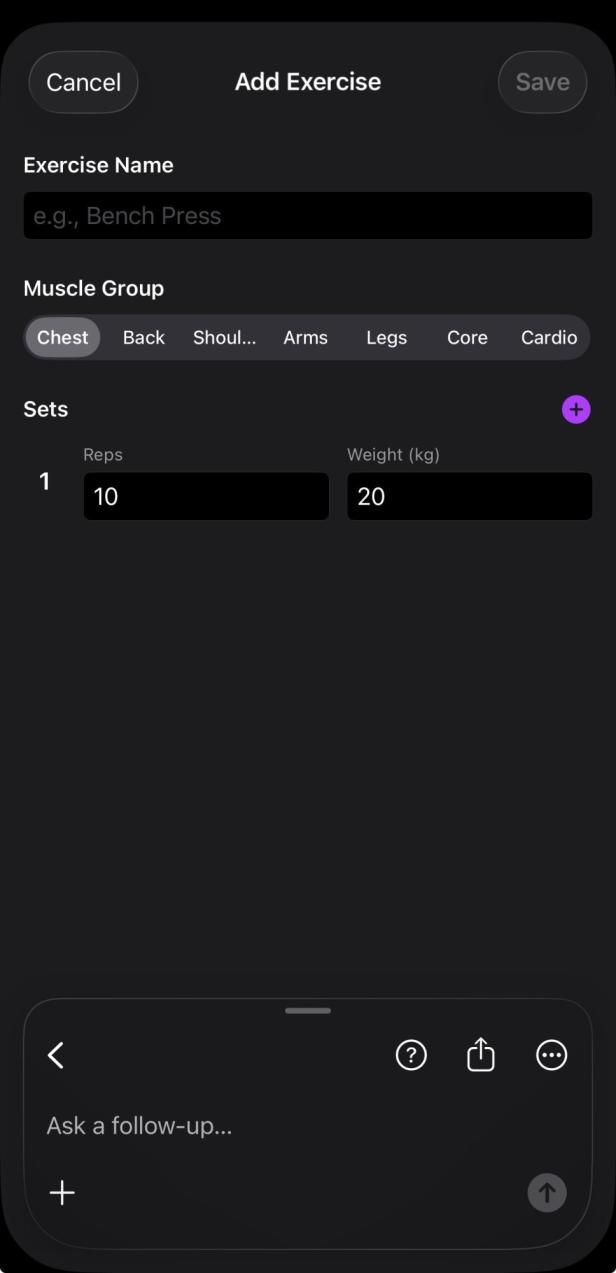Select the Core muscle group
Screen dimensions: 616x1273
pyautogui.click(x=466, y=337)
